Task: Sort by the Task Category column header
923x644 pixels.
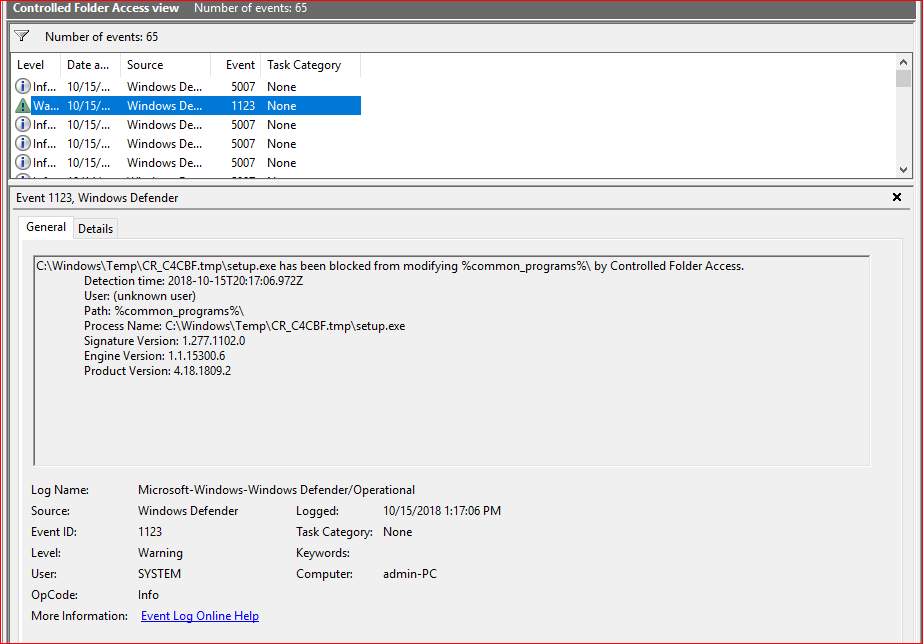Action: (310, 65)
